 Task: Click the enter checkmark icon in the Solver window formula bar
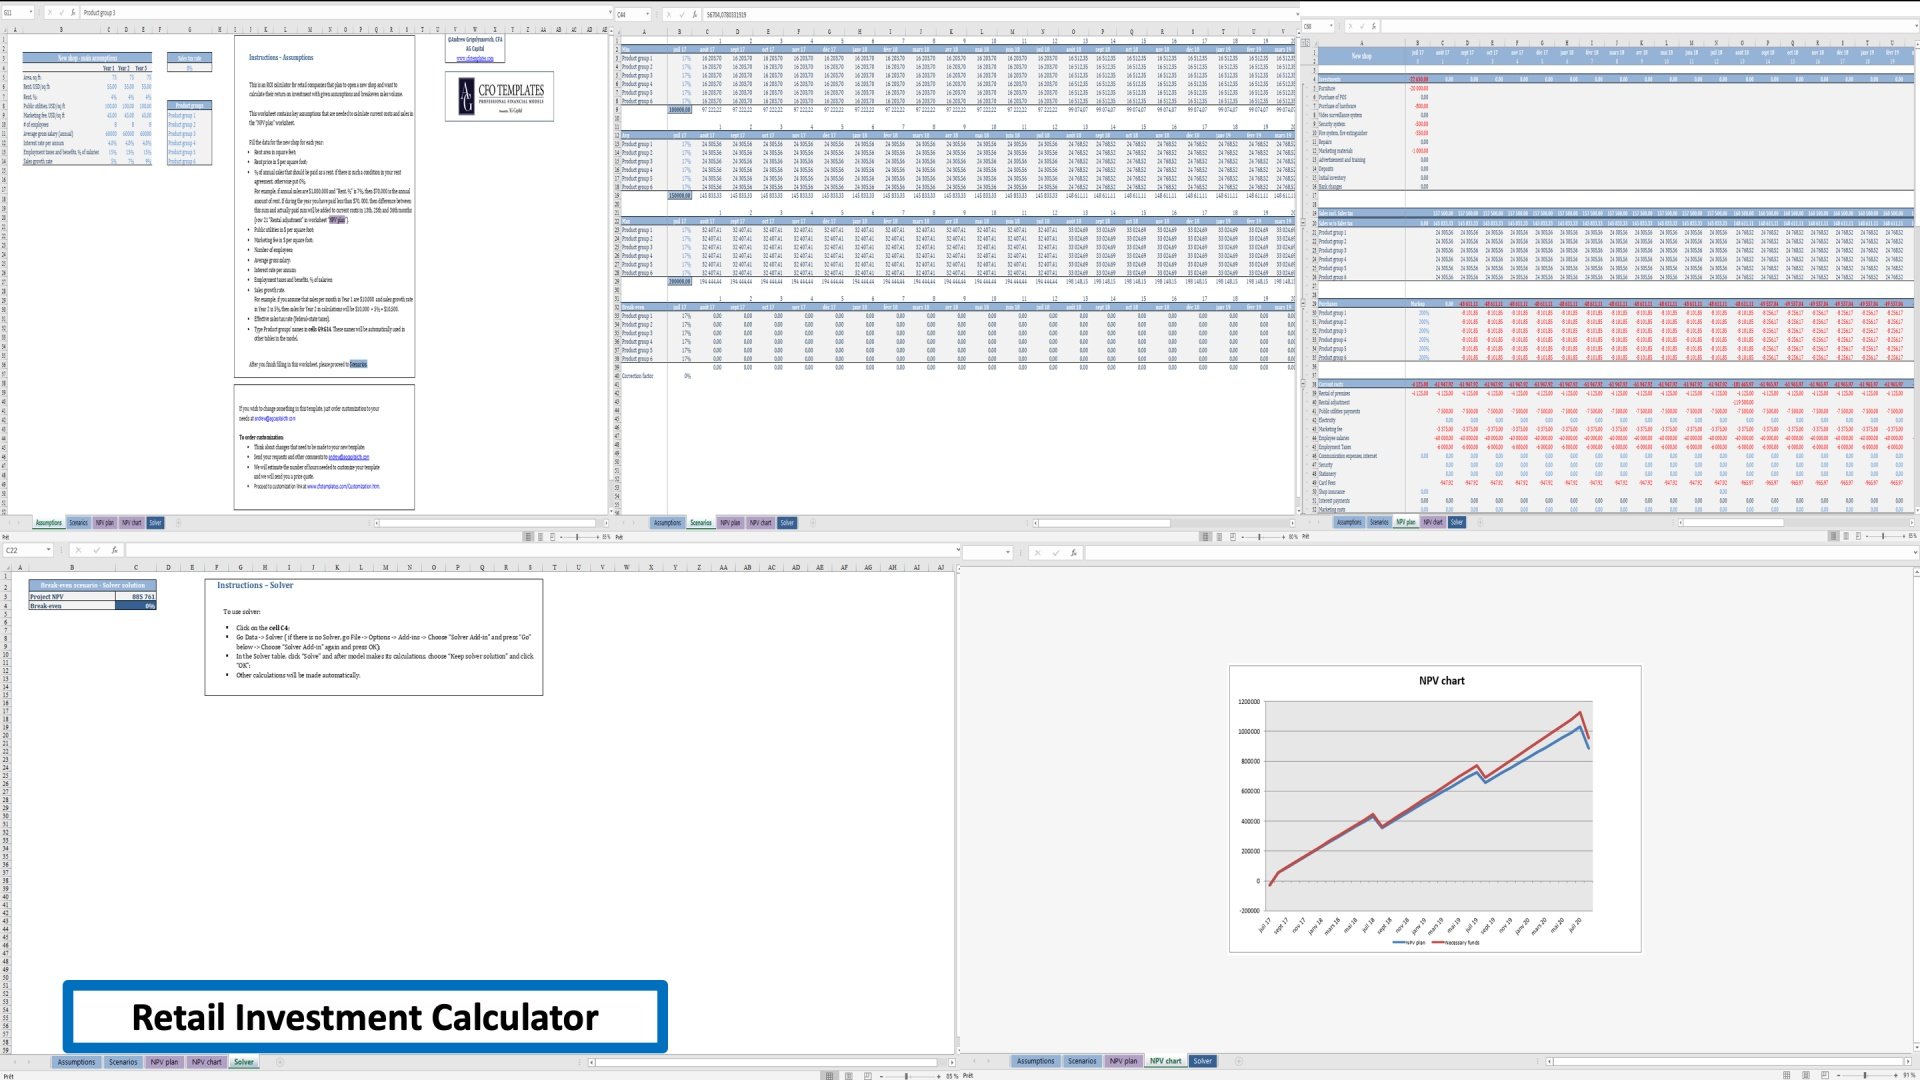coord(96,550)
